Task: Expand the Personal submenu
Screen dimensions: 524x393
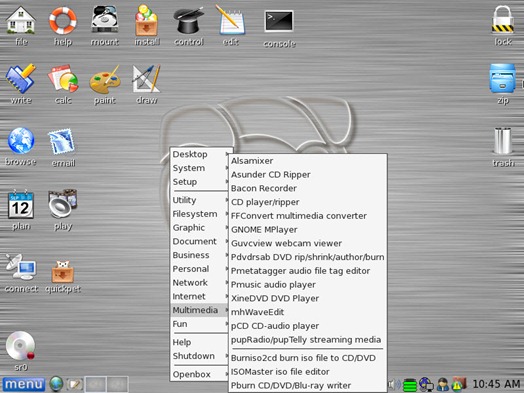Action: [x=201, y=269]
